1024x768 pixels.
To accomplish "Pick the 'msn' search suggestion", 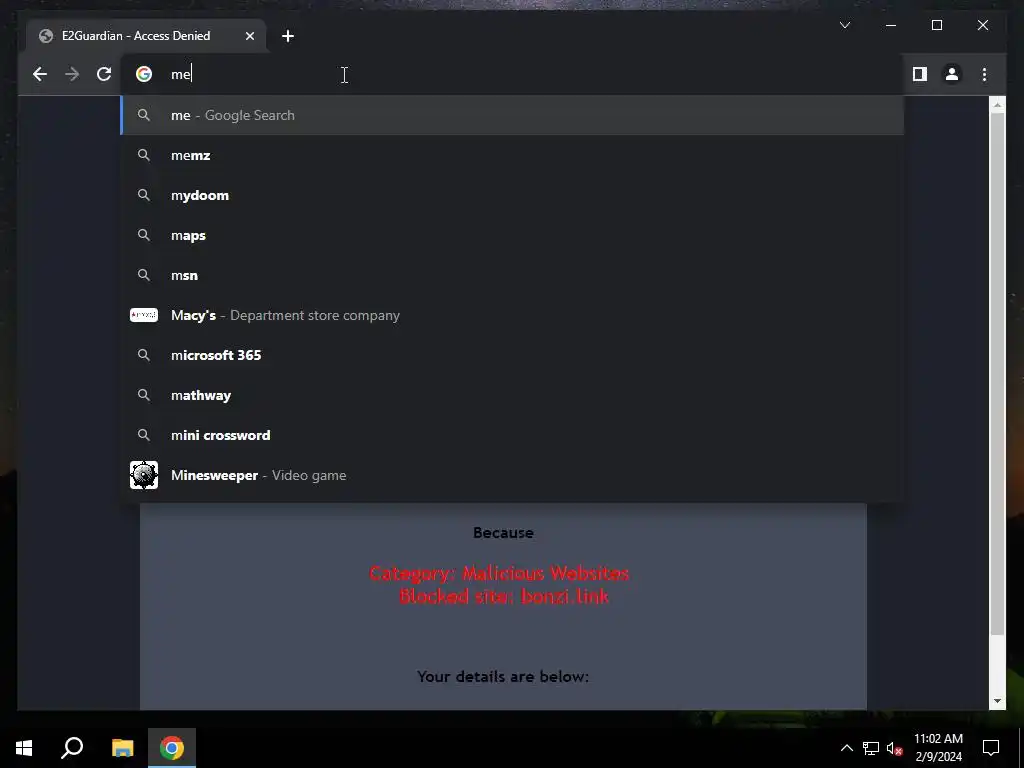I will (513, 275).
